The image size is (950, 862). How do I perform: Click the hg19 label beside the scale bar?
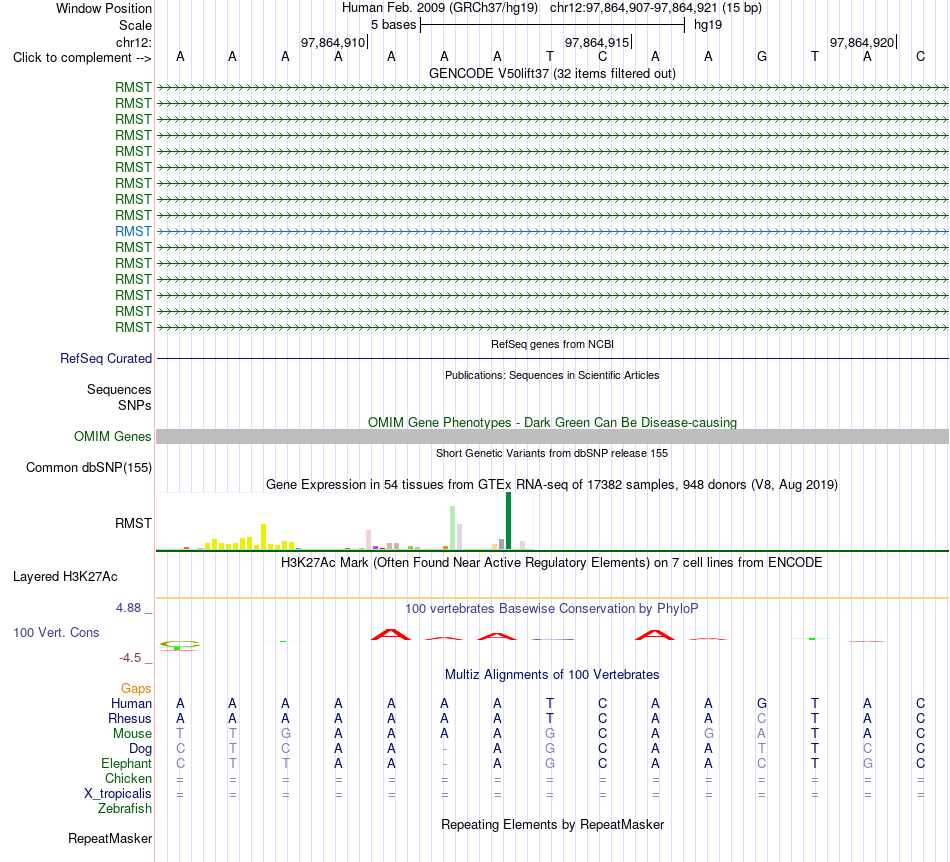[x=708, y=25]
